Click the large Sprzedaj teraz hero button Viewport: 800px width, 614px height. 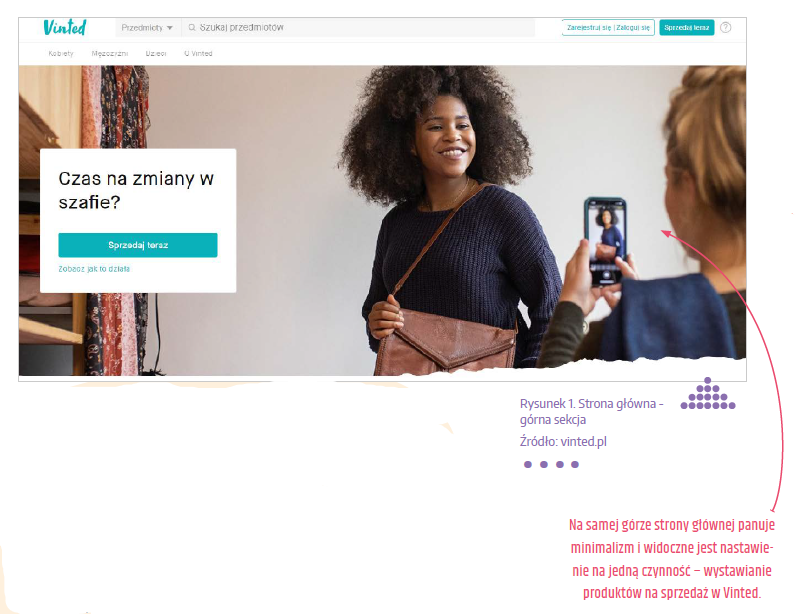point(138,245)
